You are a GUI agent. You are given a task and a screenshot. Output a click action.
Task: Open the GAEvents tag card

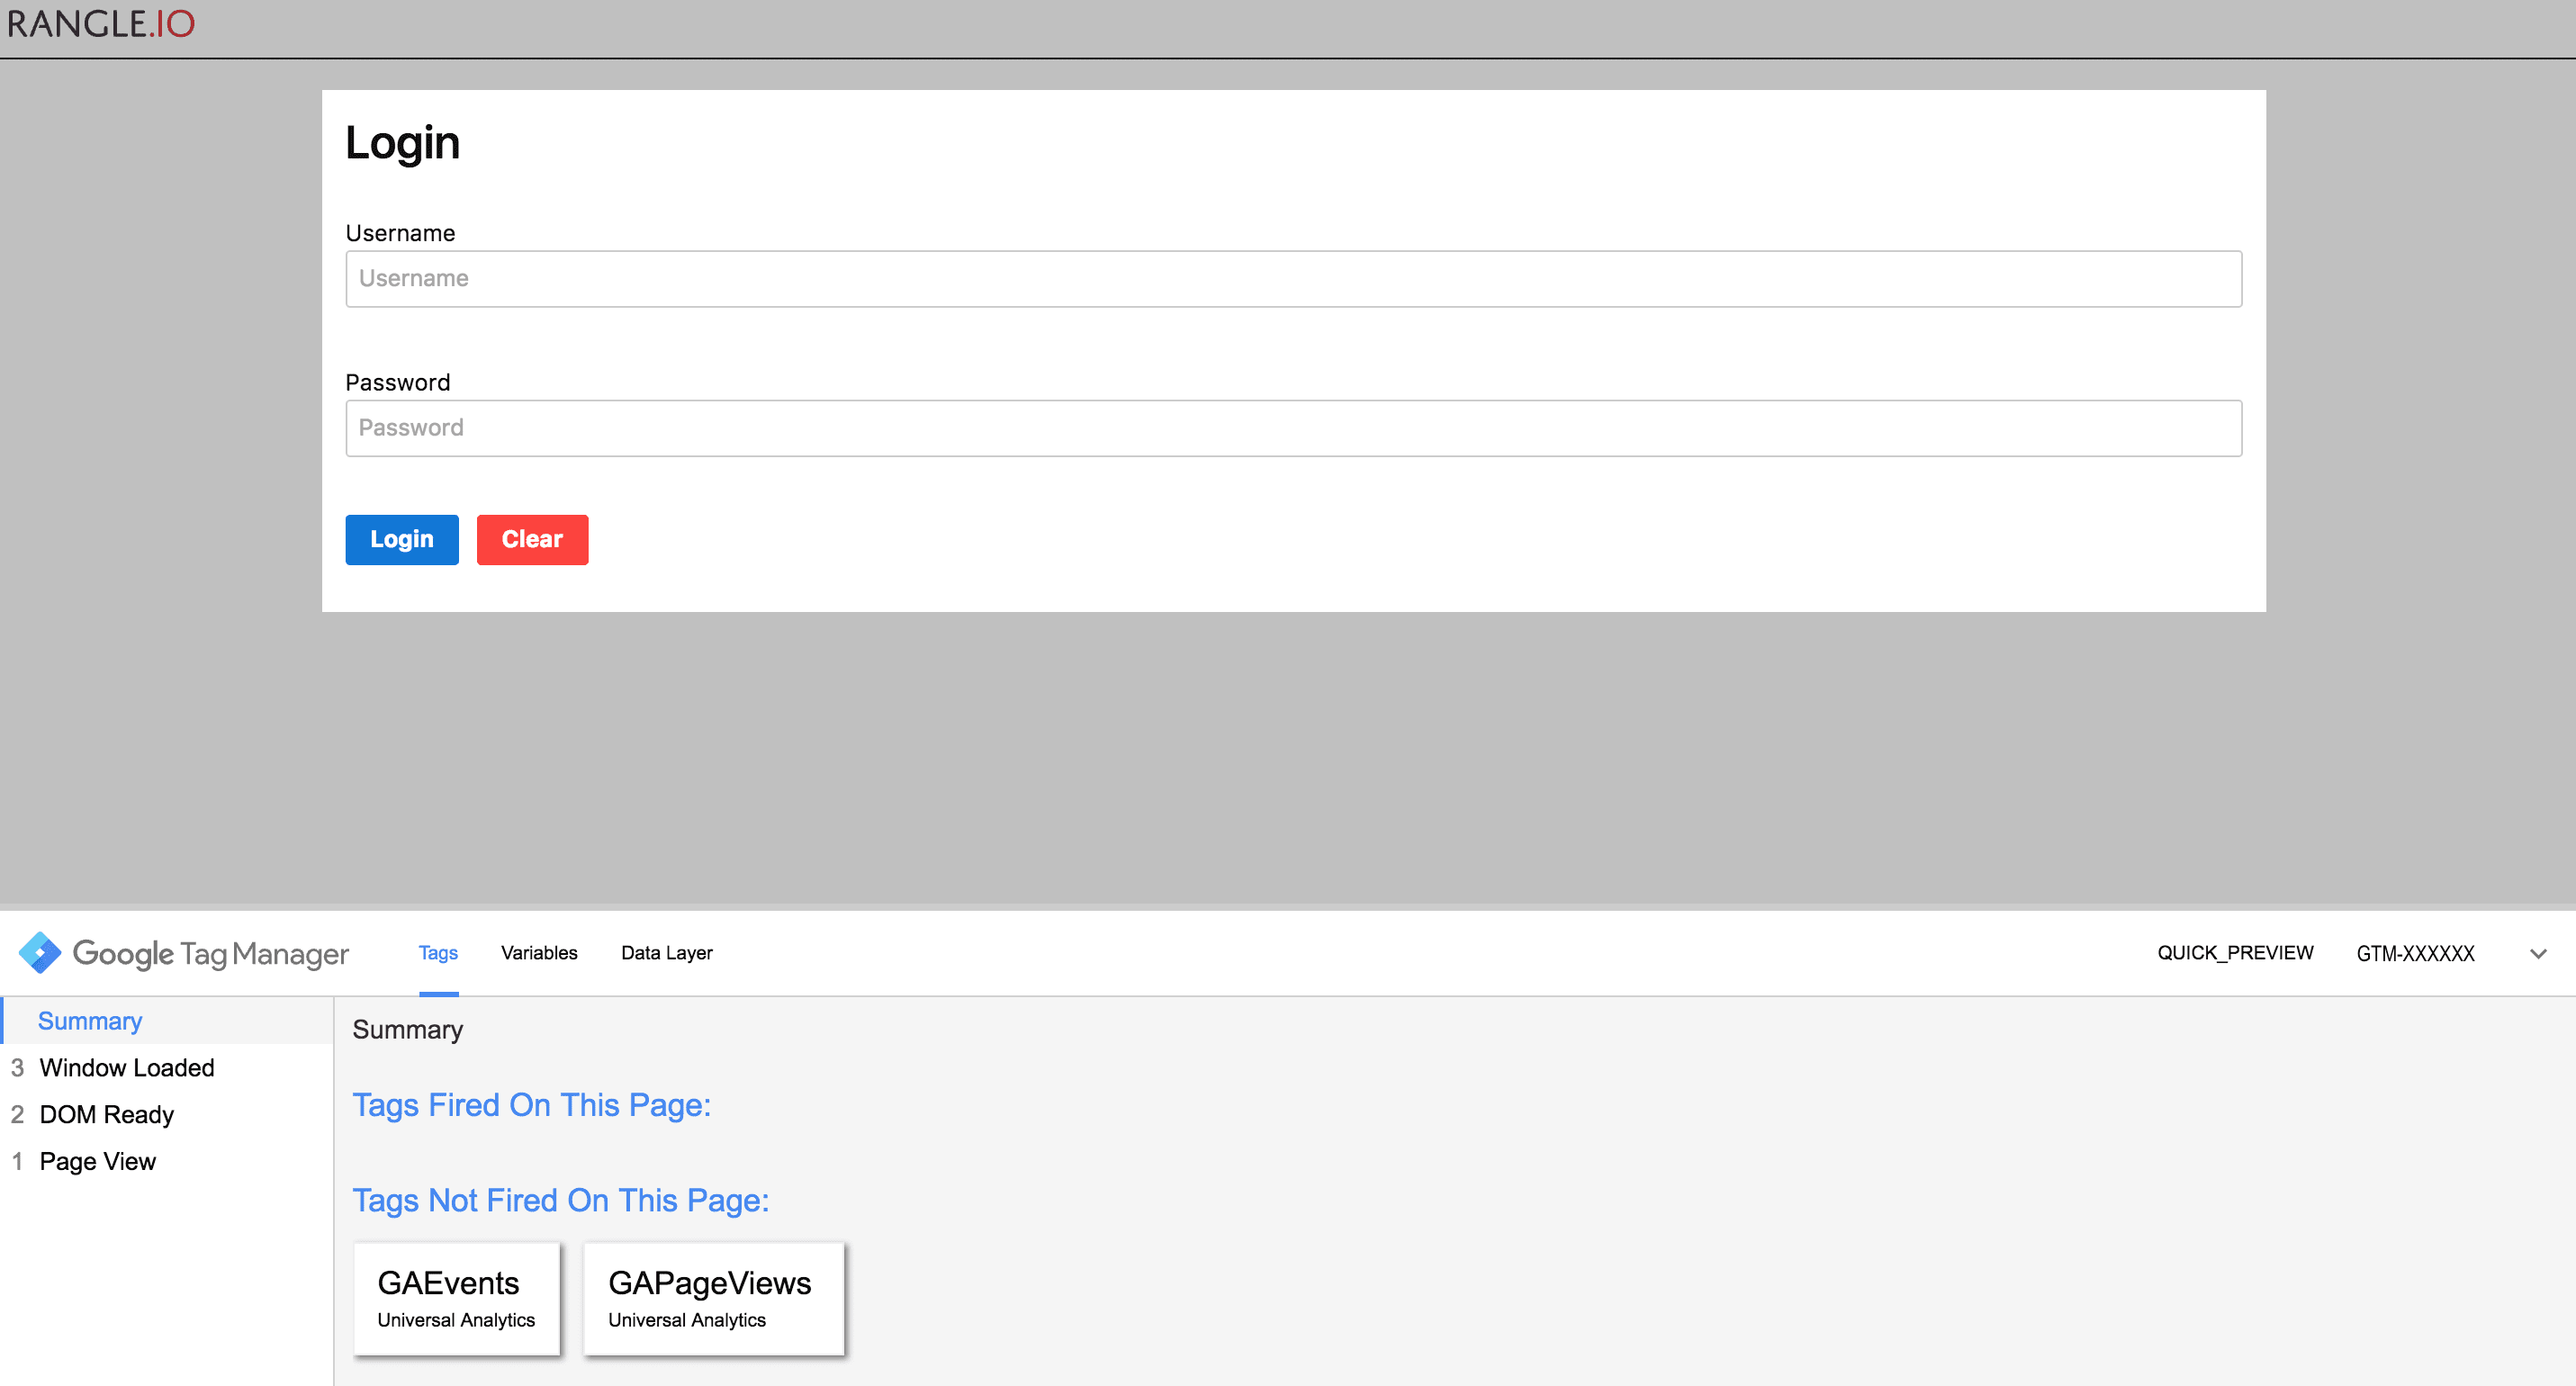(456, 1299)
